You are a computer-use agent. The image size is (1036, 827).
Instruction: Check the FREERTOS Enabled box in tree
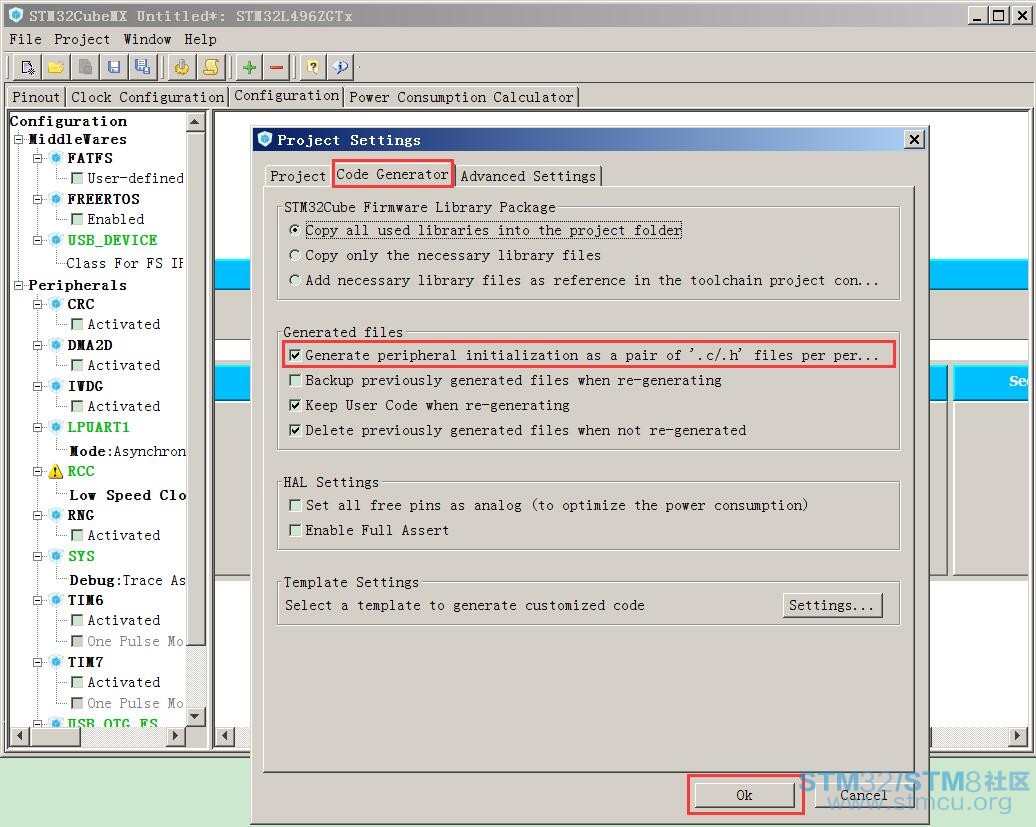77,219
